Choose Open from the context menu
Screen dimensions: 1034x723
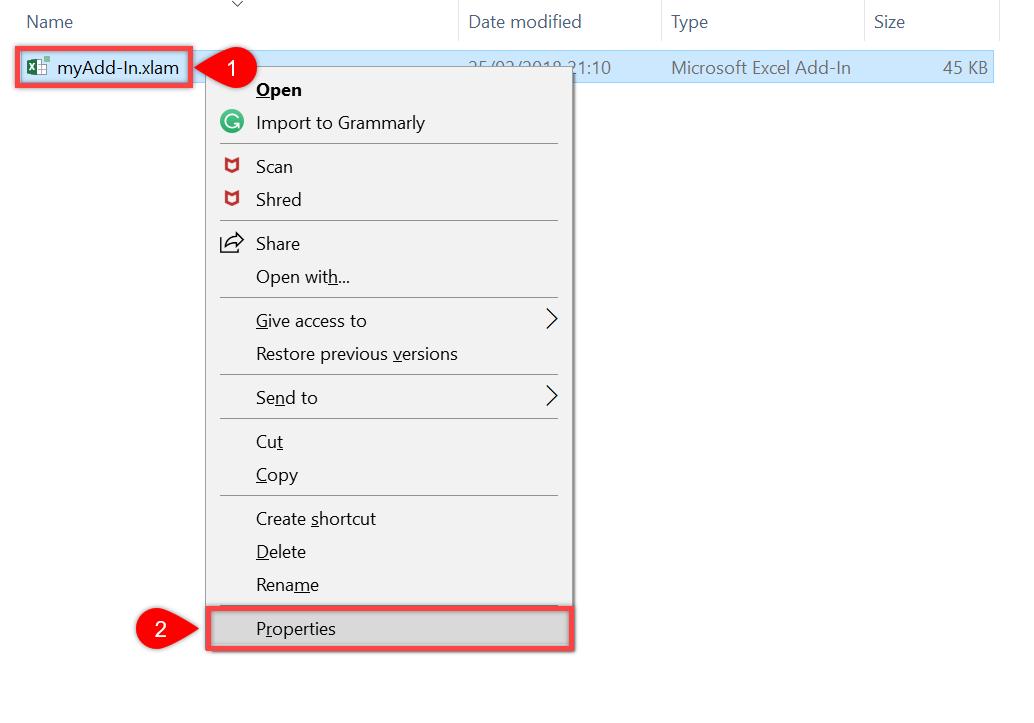(279, 90)
